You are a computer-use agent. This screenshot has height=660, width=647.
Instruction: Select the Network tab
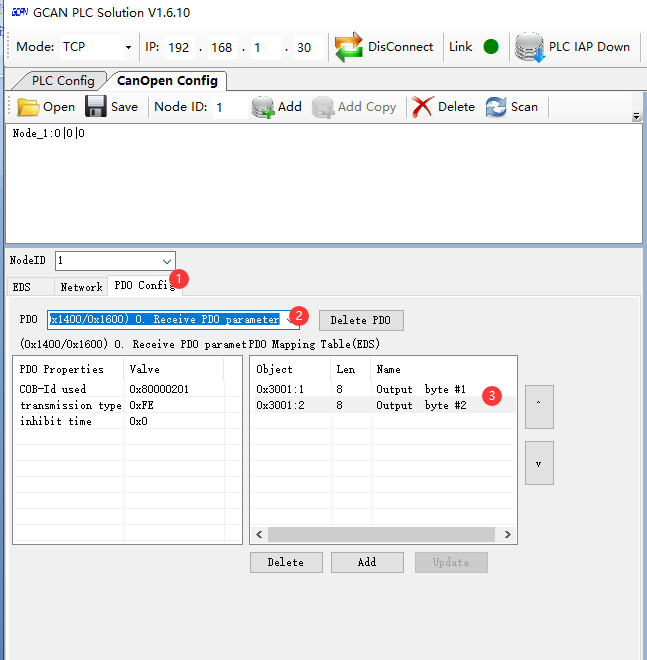coord(81,286)
